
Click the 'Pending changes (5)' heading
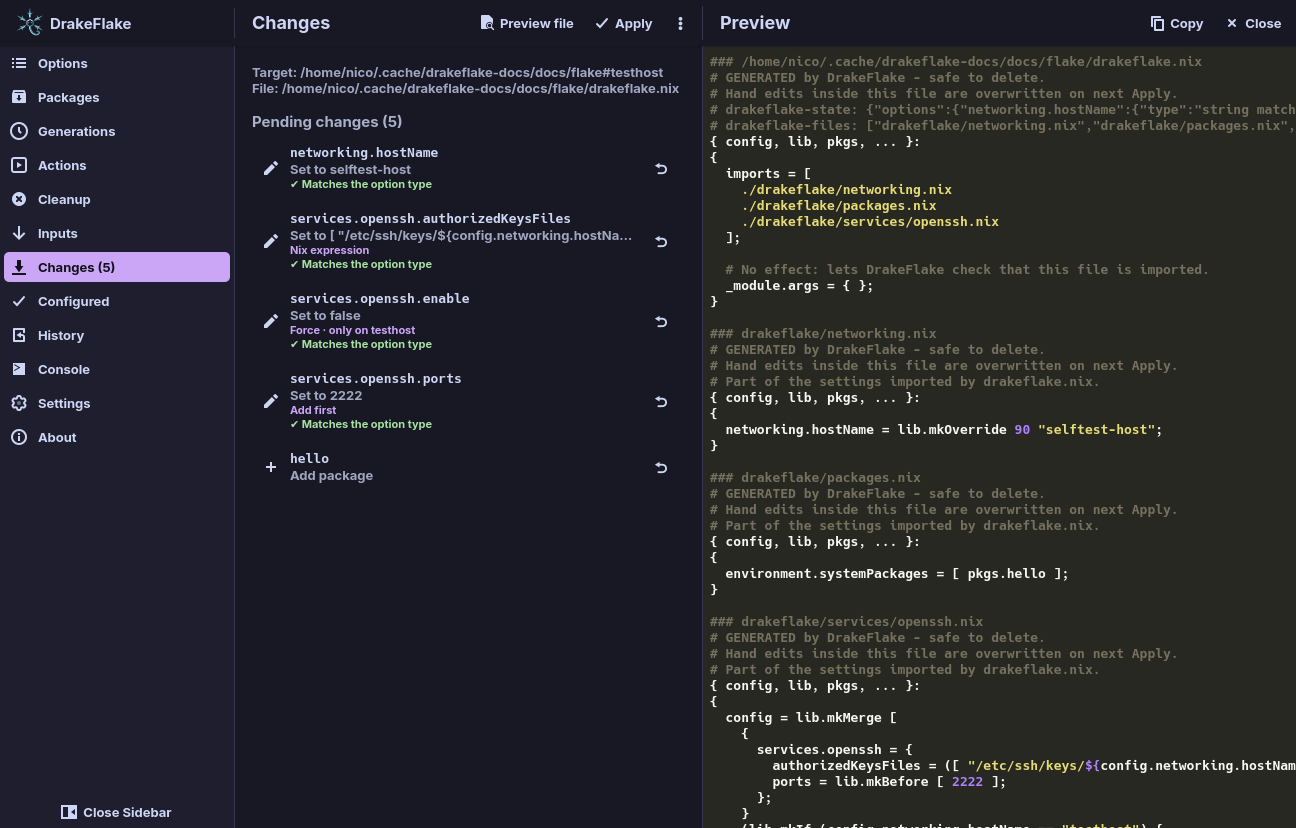point(327,122)
